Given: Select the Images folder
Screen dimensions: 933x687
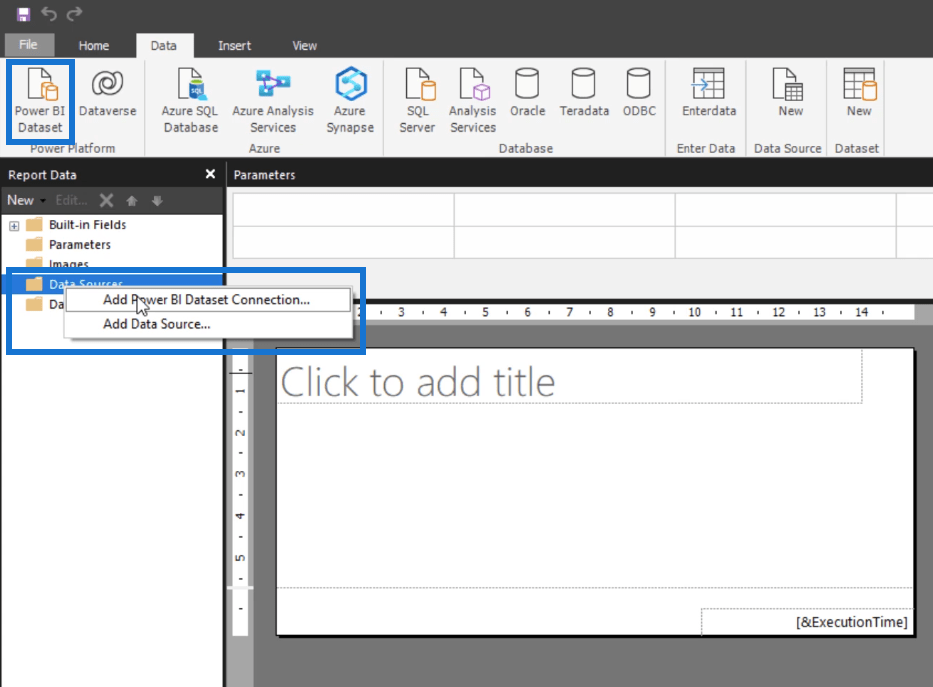Looking at the screenshot, I should (58, 263).
